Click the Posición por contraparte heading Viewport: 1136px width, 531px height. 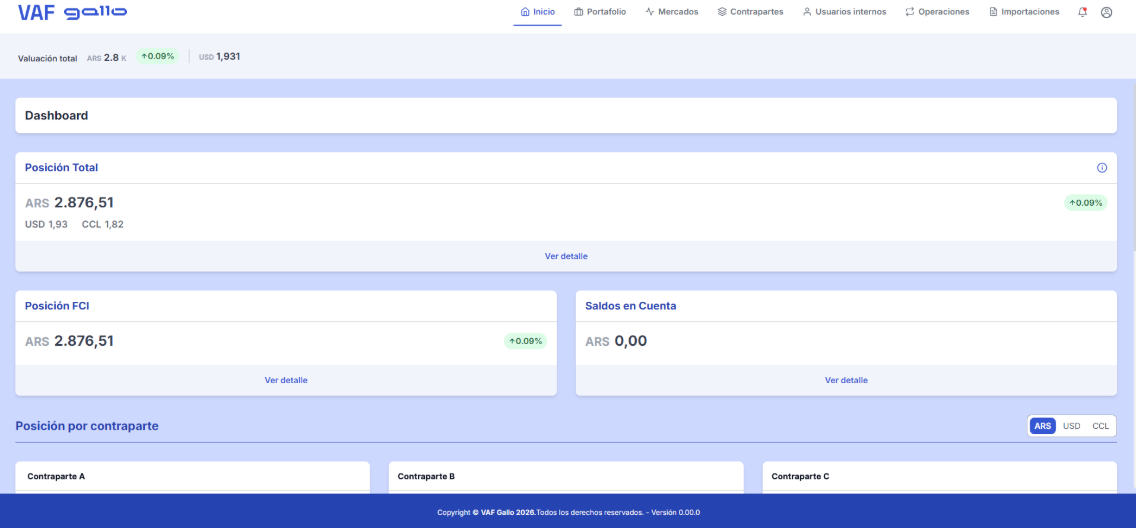coord(87,426)
